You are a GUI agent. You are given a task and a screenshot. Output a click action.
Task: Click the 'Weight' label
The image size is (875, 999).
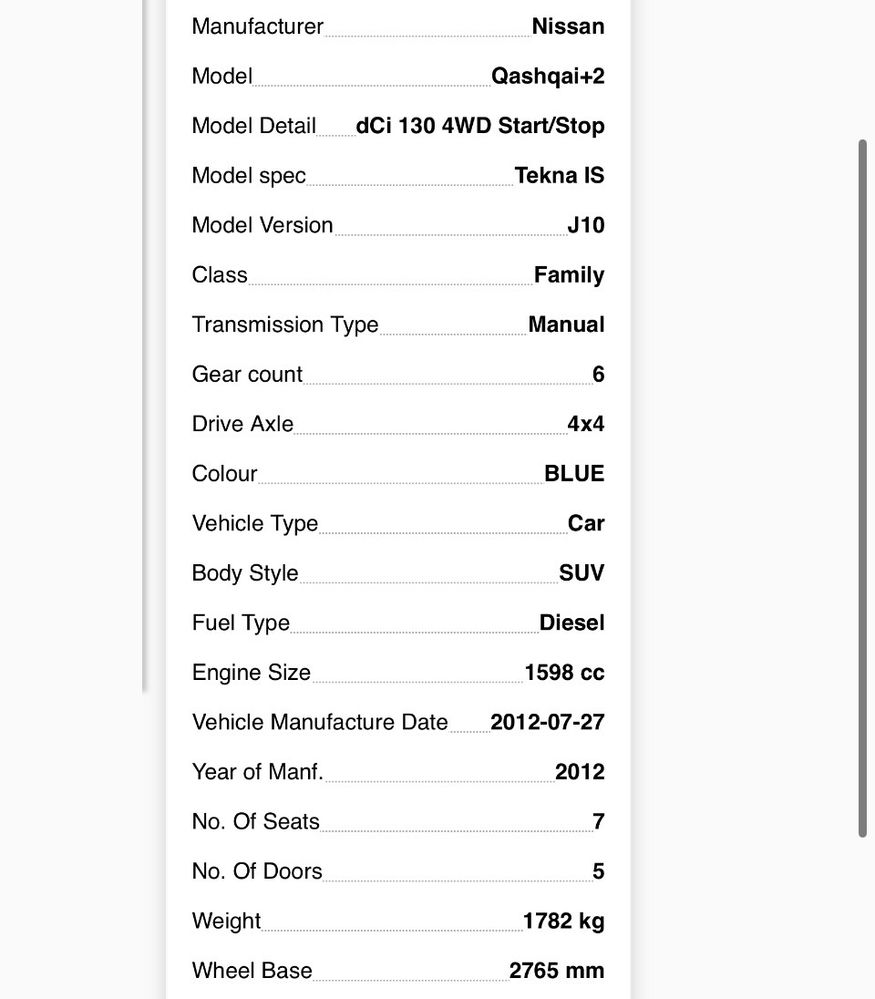tap(226, 921)
